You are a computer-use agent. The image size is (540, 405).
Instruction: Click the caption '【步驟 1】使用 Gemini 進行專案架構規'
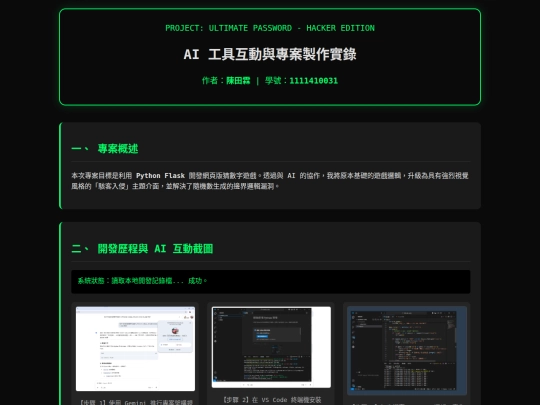[136, 402]
